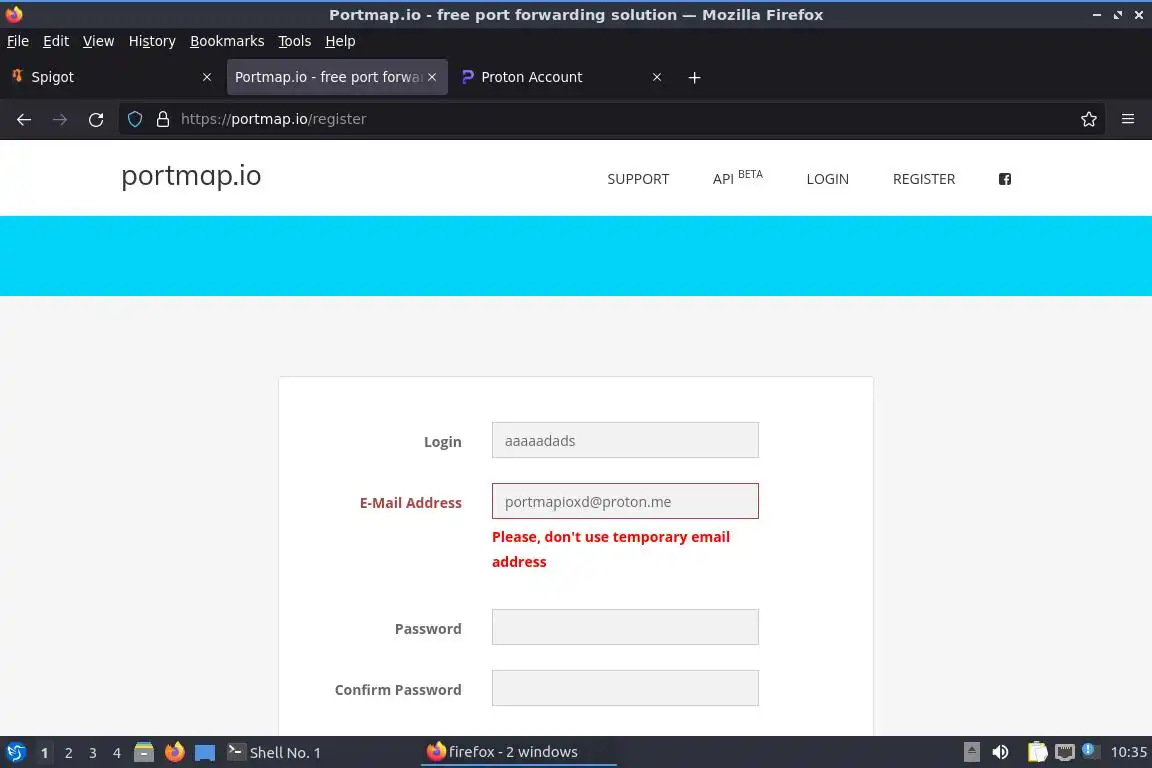Viewport: 1152px width, 768px height.
Task: Open the REGISTER link in header
Action: 924,179
